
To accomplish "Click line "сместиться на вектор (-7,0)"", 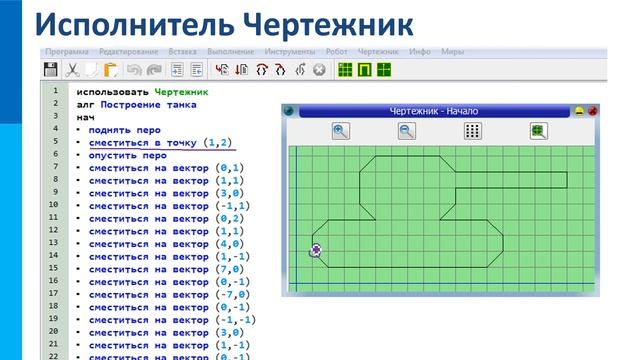I will [169, 295].
